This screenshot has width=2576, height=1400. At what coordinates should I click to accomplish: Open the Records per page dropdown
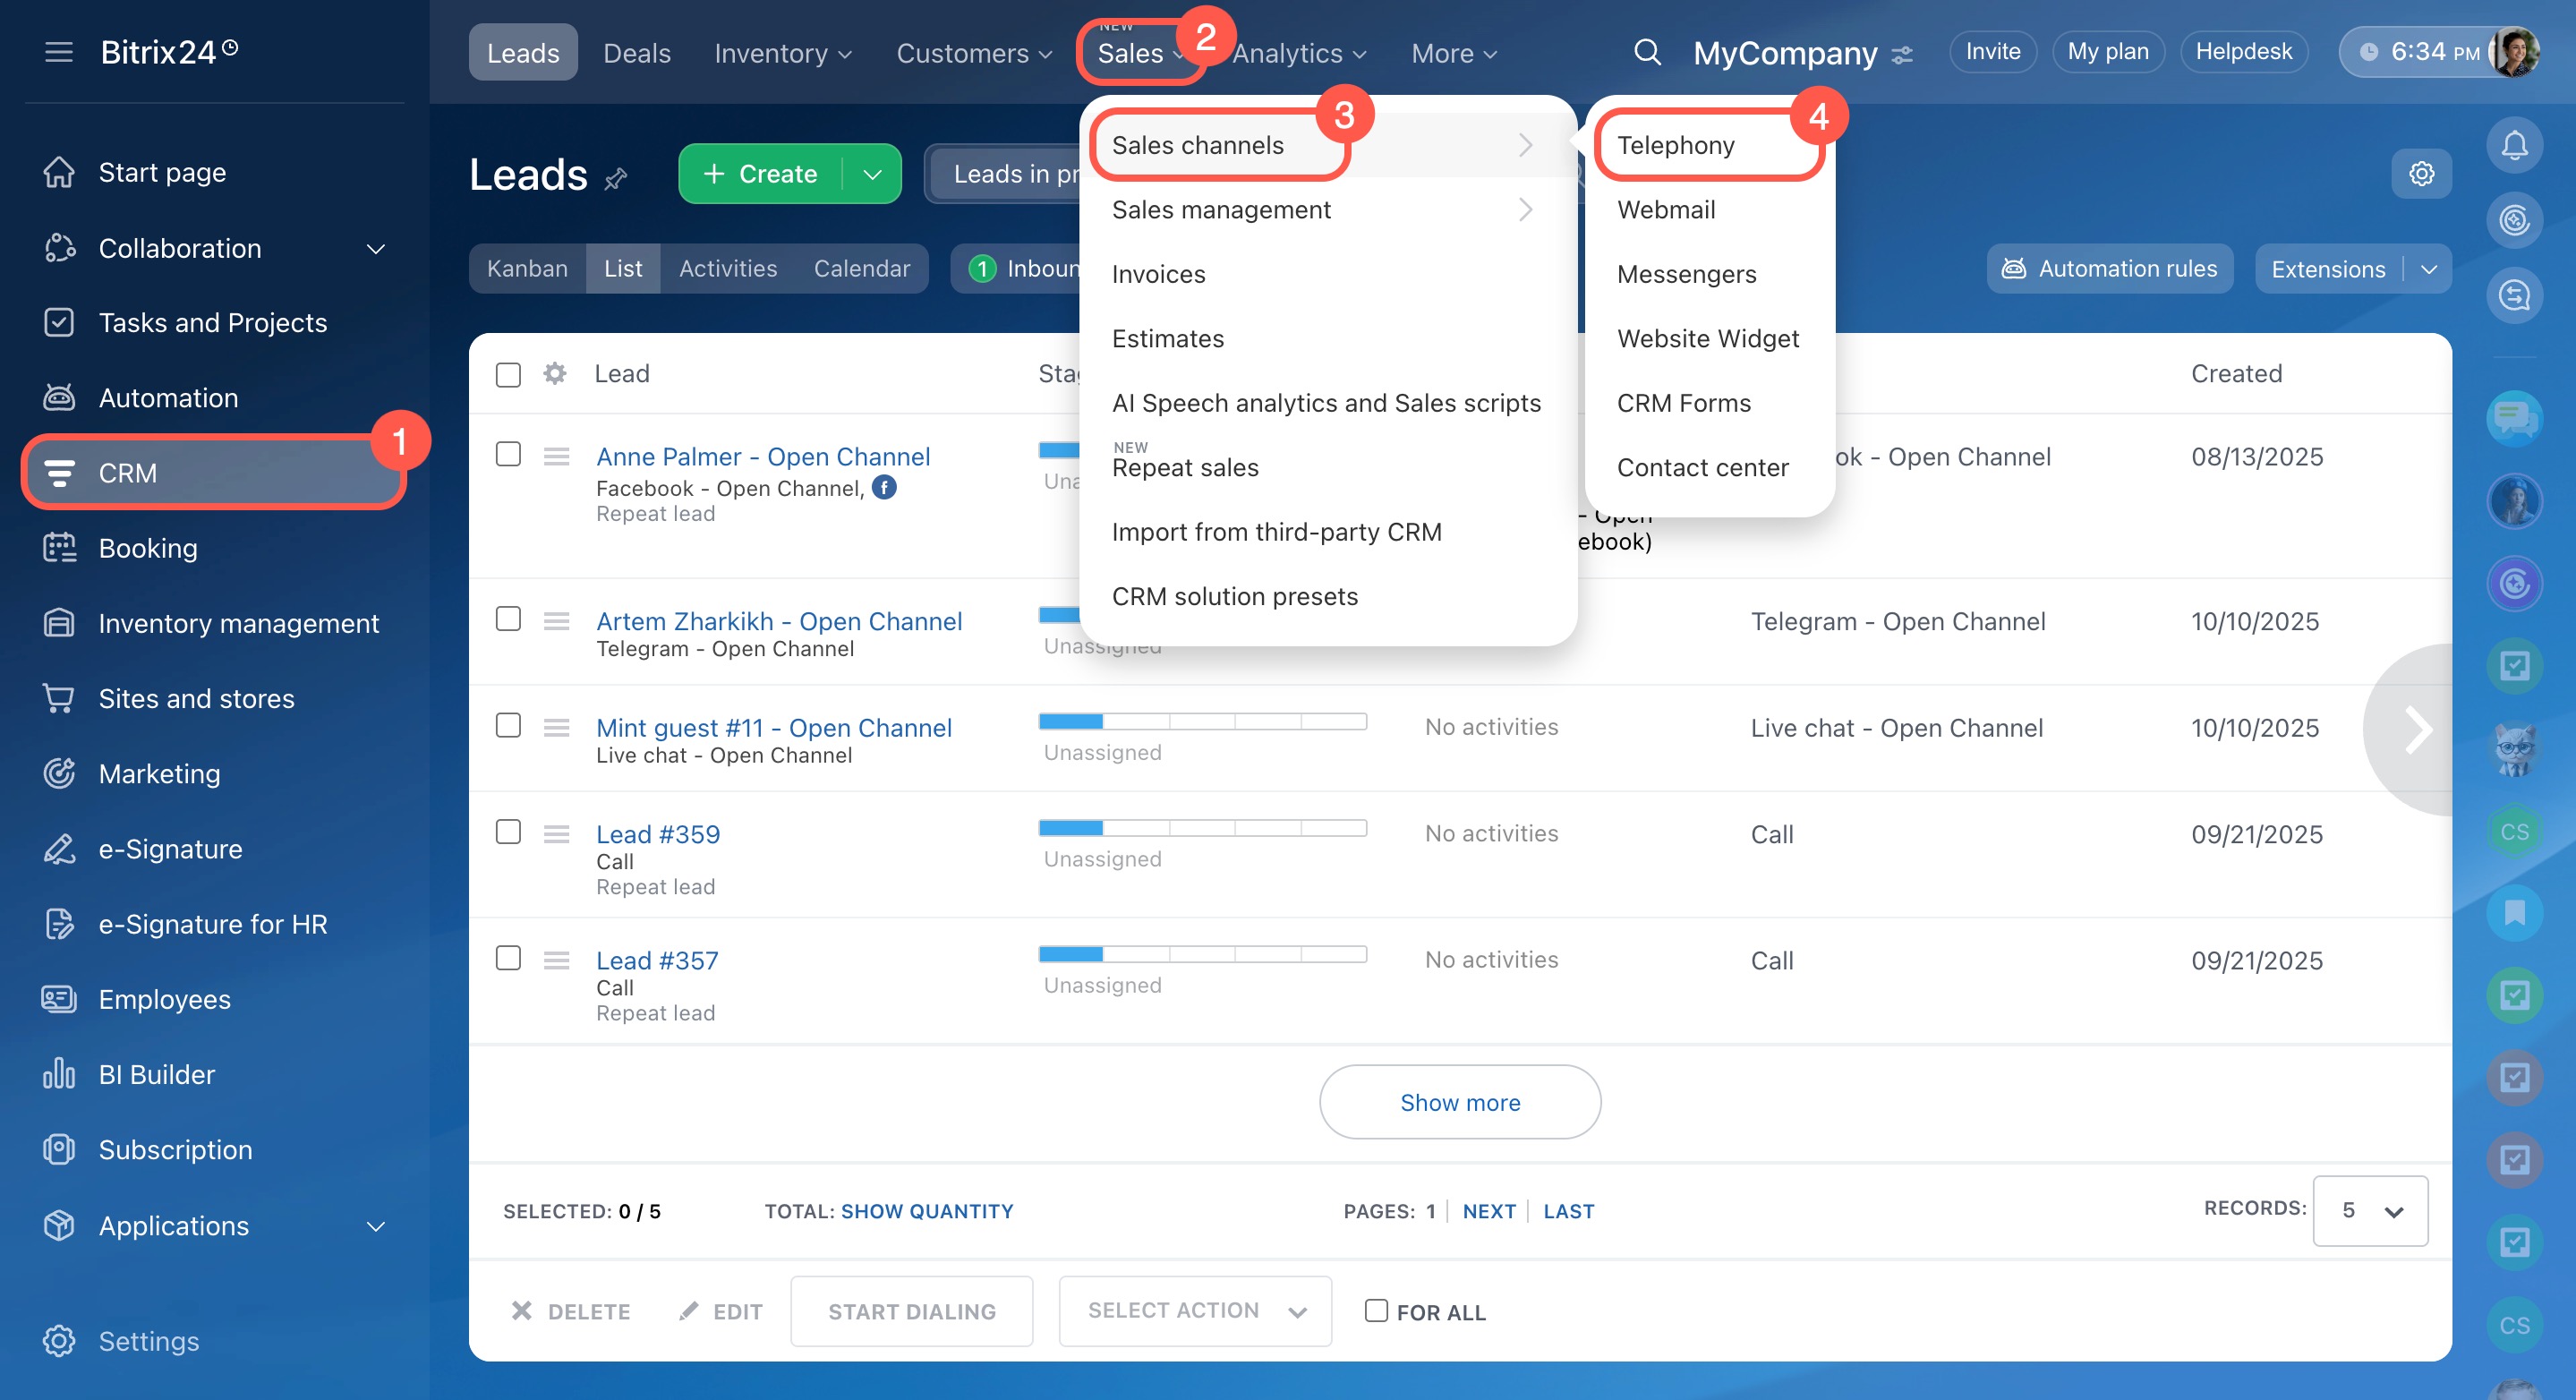2369,1210
